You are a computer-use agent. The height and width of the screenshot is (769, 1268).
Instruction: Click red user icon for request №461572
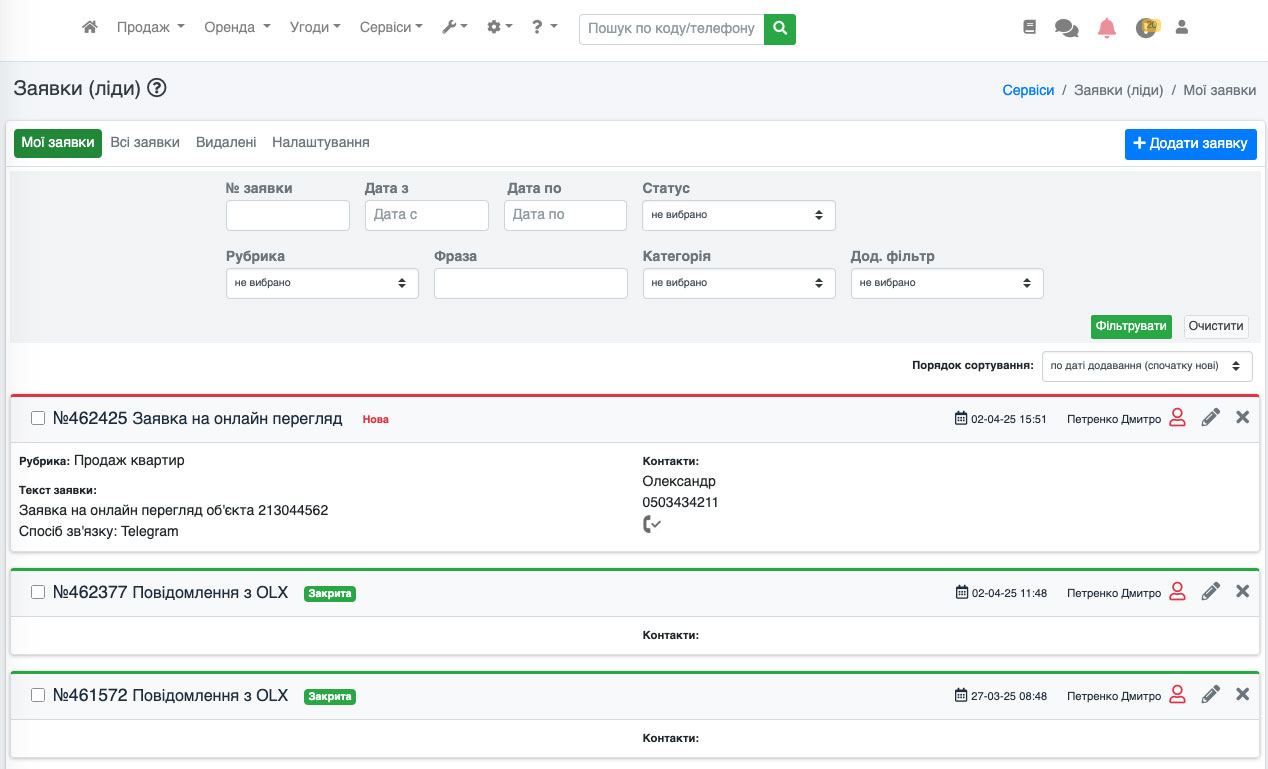coord(1177,694)
